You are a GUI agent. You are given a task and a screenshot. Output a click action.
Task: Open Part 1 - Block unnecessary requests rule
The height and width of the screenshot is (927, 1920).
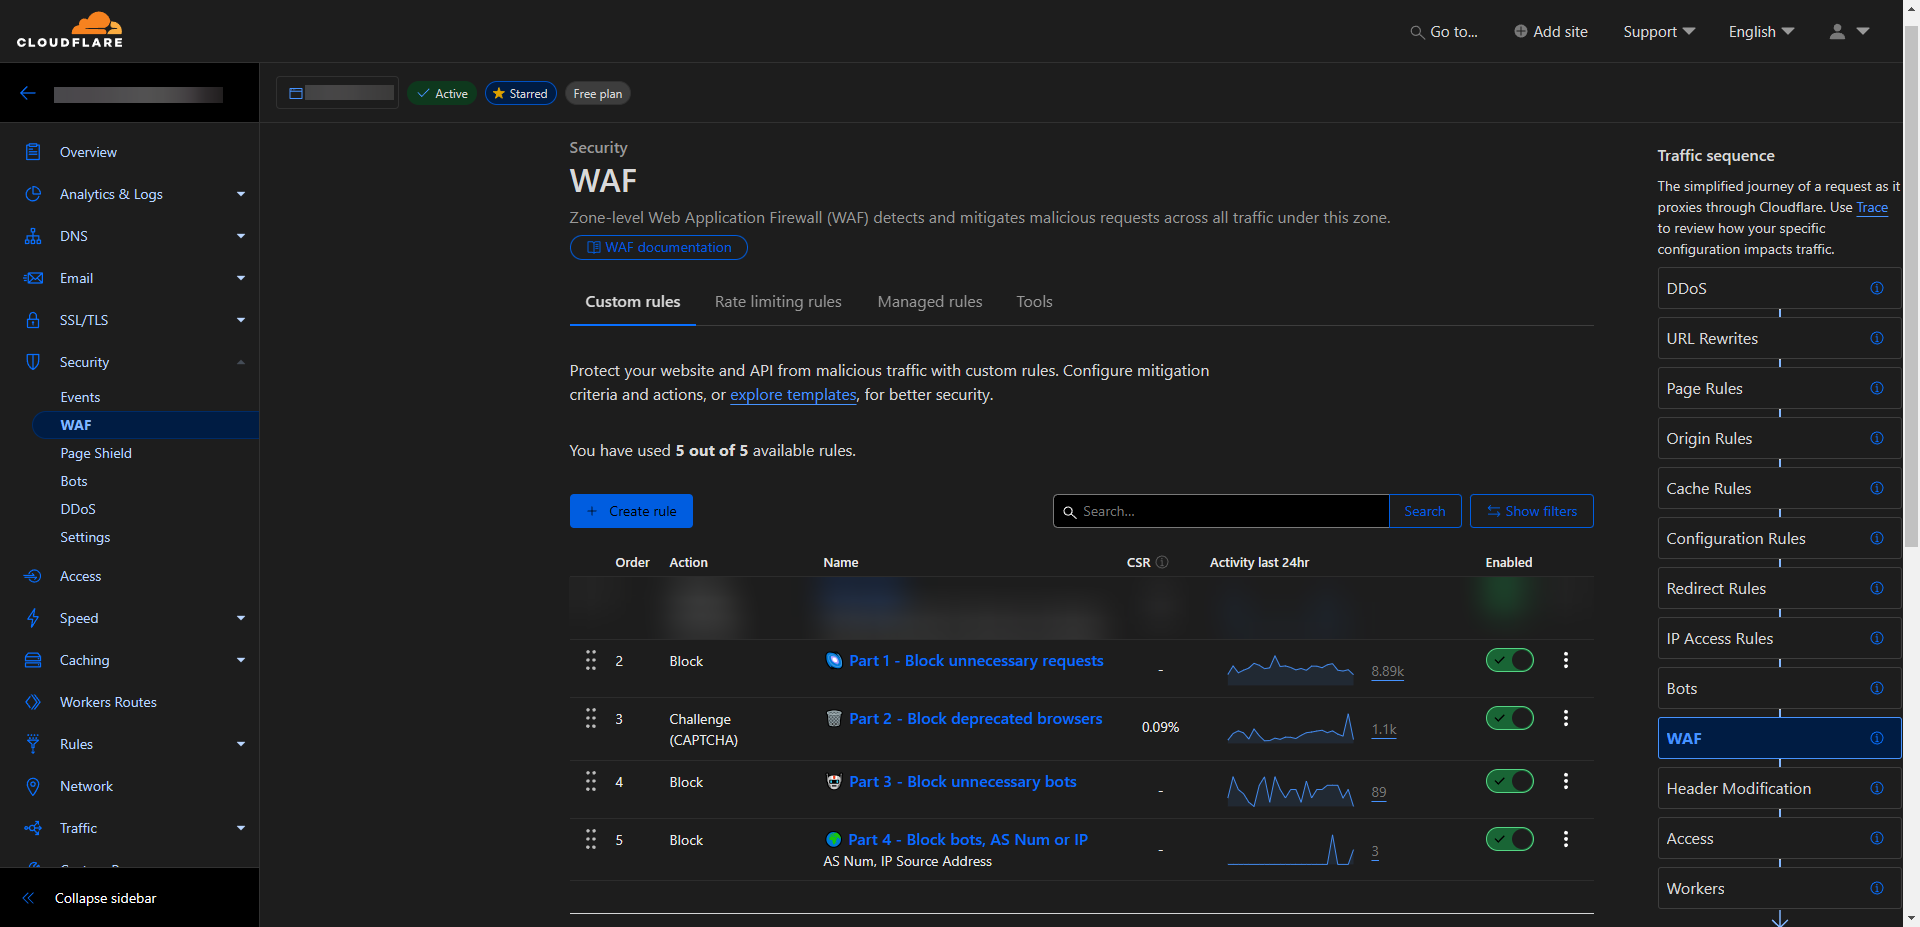pos(976,661)
